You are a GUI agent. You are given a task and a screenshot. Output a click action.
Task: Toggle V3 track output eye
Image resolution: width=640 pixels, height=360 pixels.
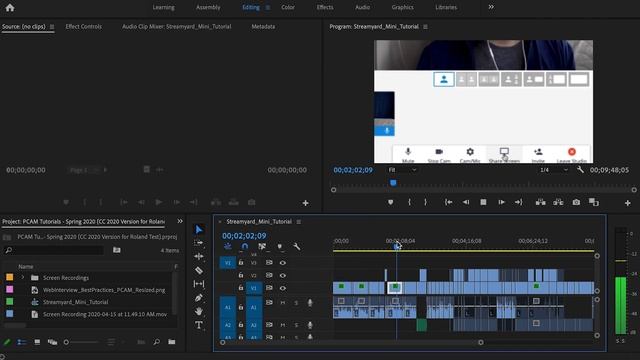click(x=282, y=263)
